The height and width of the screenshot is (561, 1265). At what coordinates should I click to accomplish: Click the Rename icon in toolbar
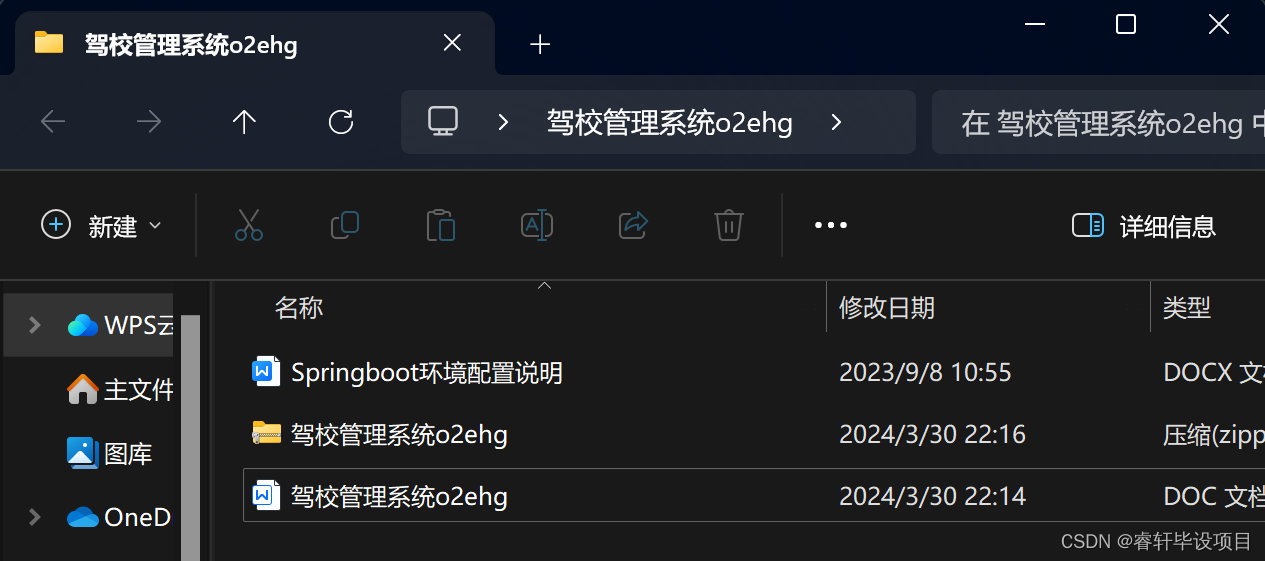tap(537, 225)
